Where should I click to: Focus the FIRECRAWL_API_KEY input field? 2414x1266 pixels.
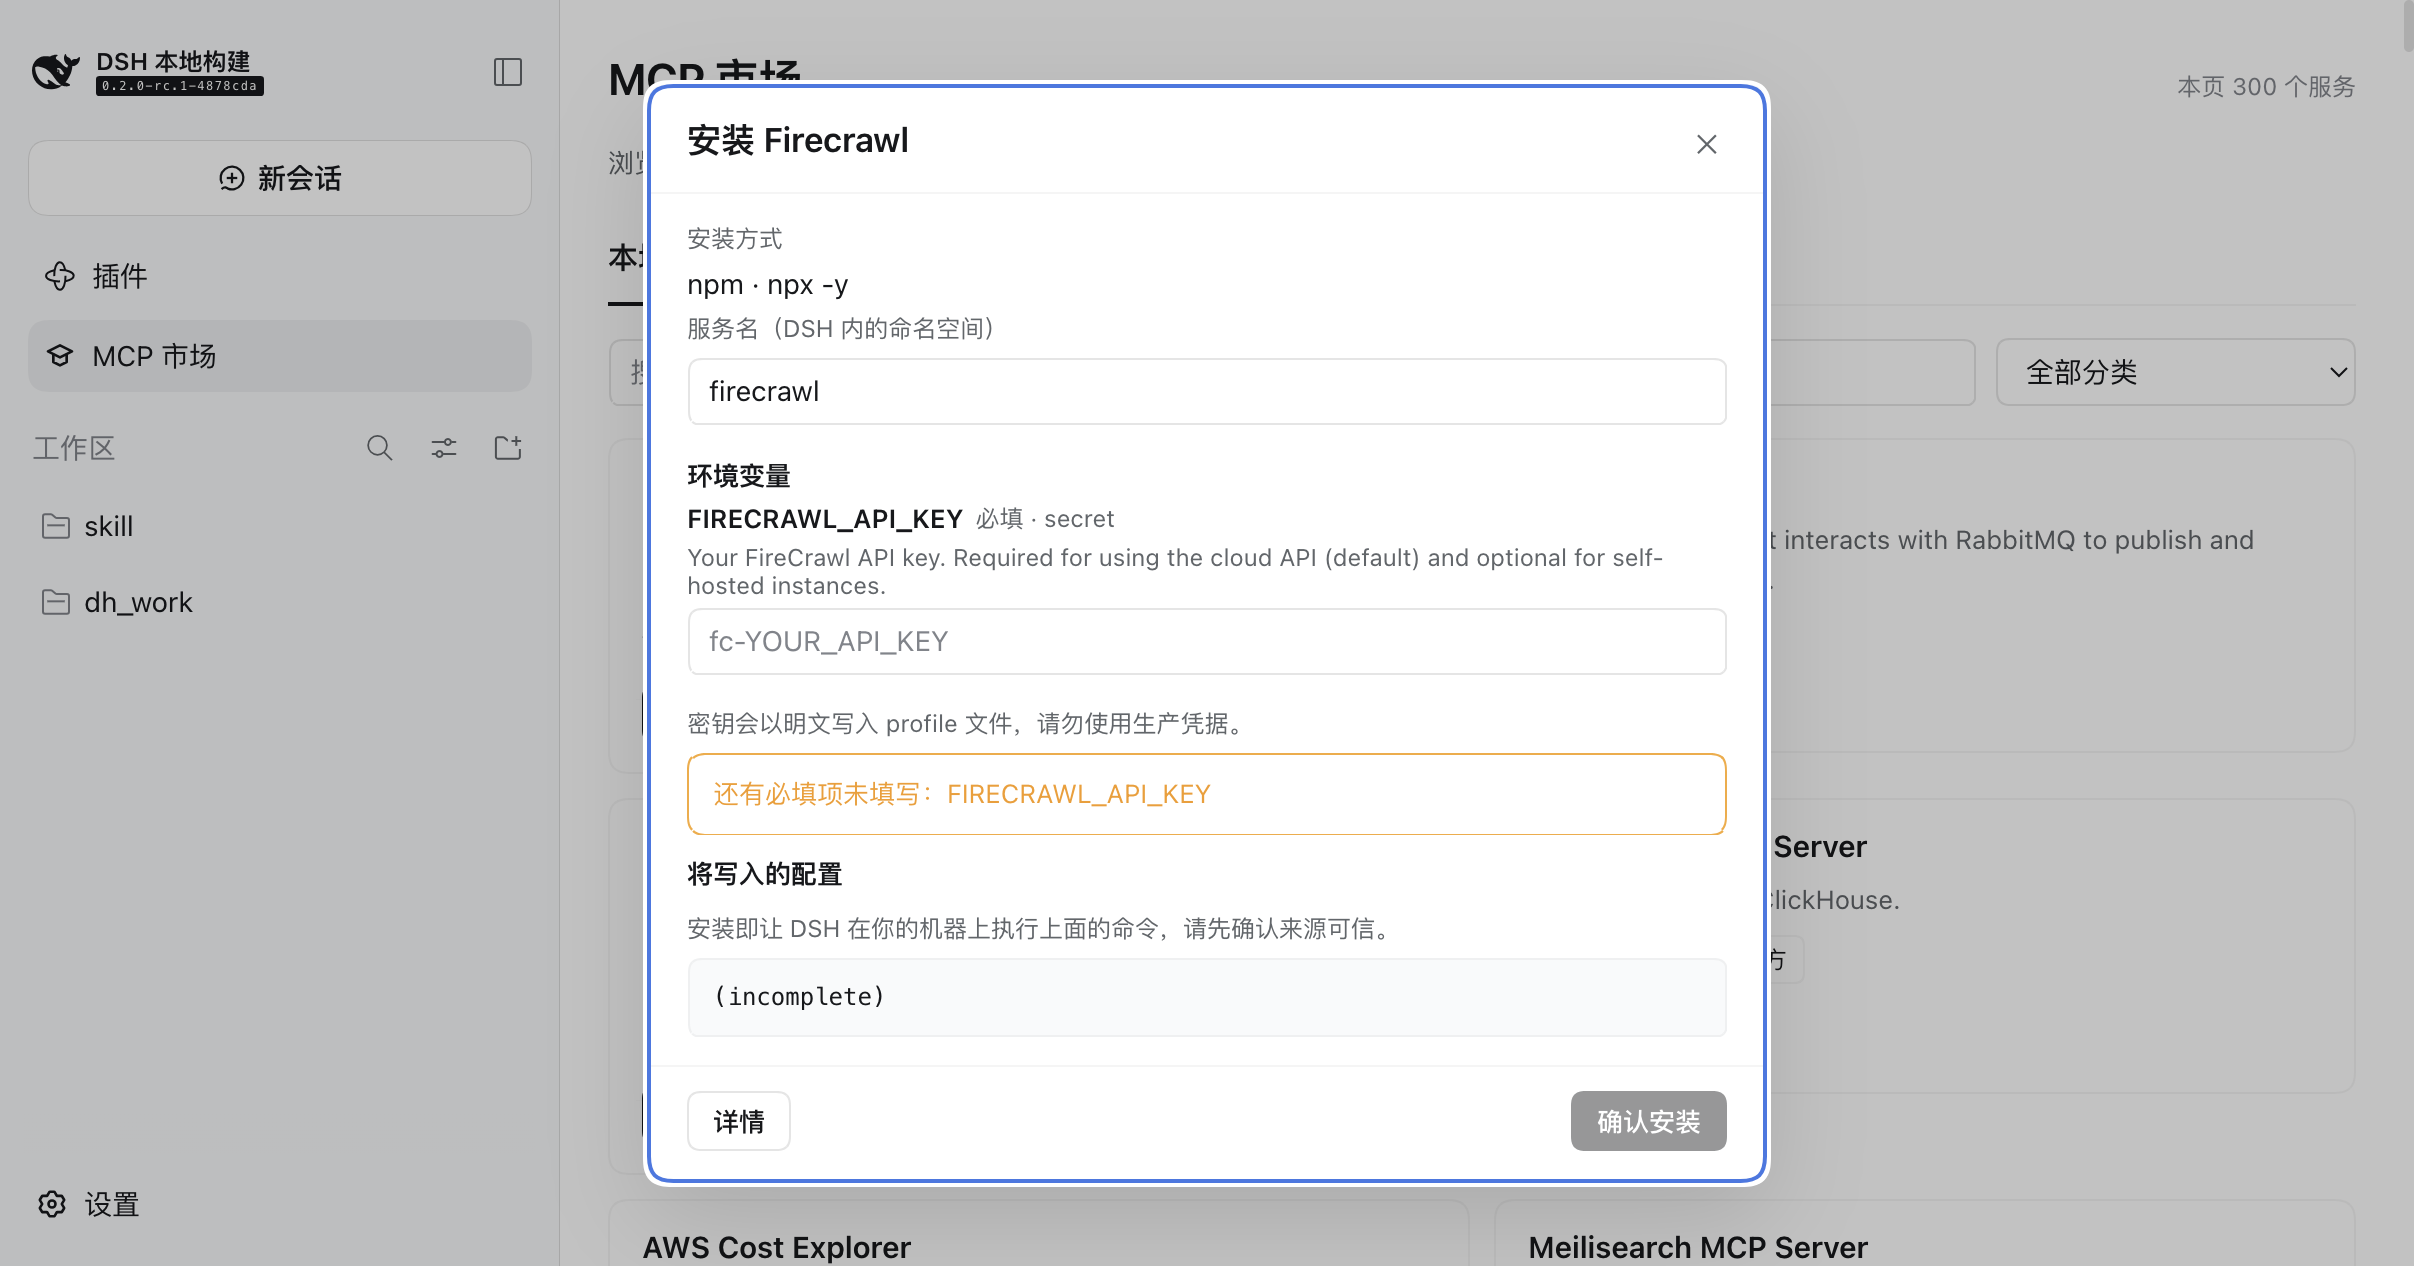coord(1207,641)
